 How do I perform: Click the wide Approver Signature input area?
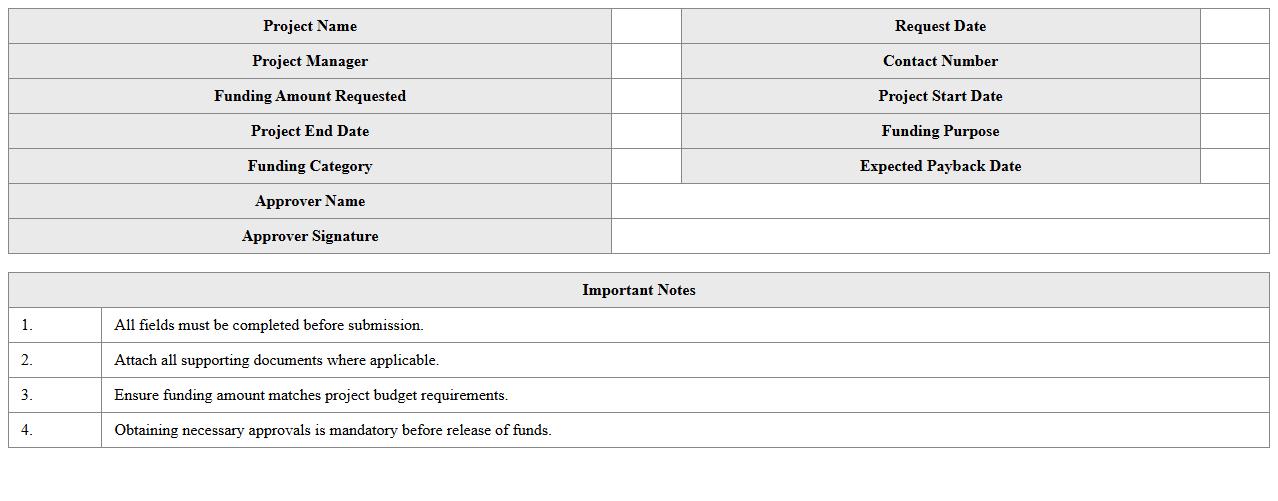pyautogui.click(x=940, y=236)
